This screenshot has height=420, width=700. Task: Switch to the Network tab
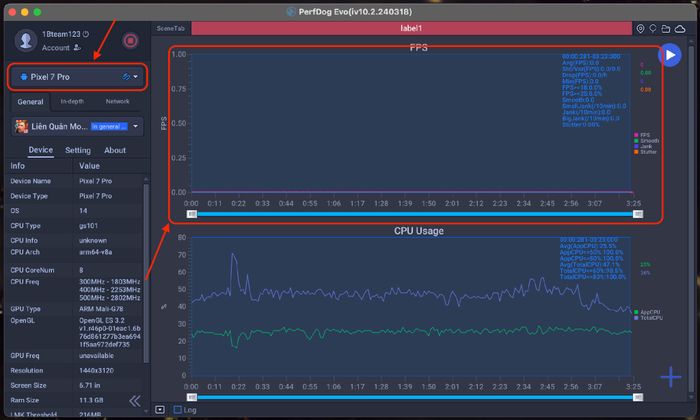point(117,101)
